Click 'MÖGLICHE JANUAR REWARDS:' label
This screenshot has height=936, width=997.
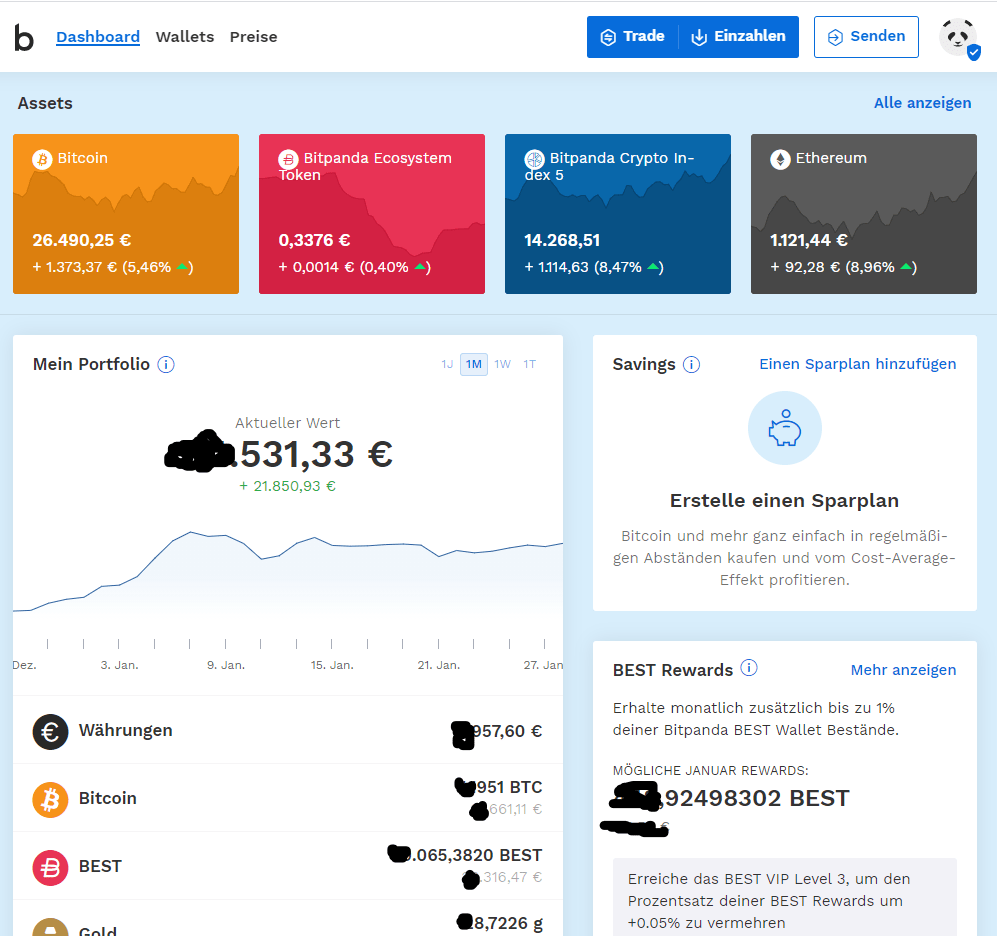(x=710, y=771)
